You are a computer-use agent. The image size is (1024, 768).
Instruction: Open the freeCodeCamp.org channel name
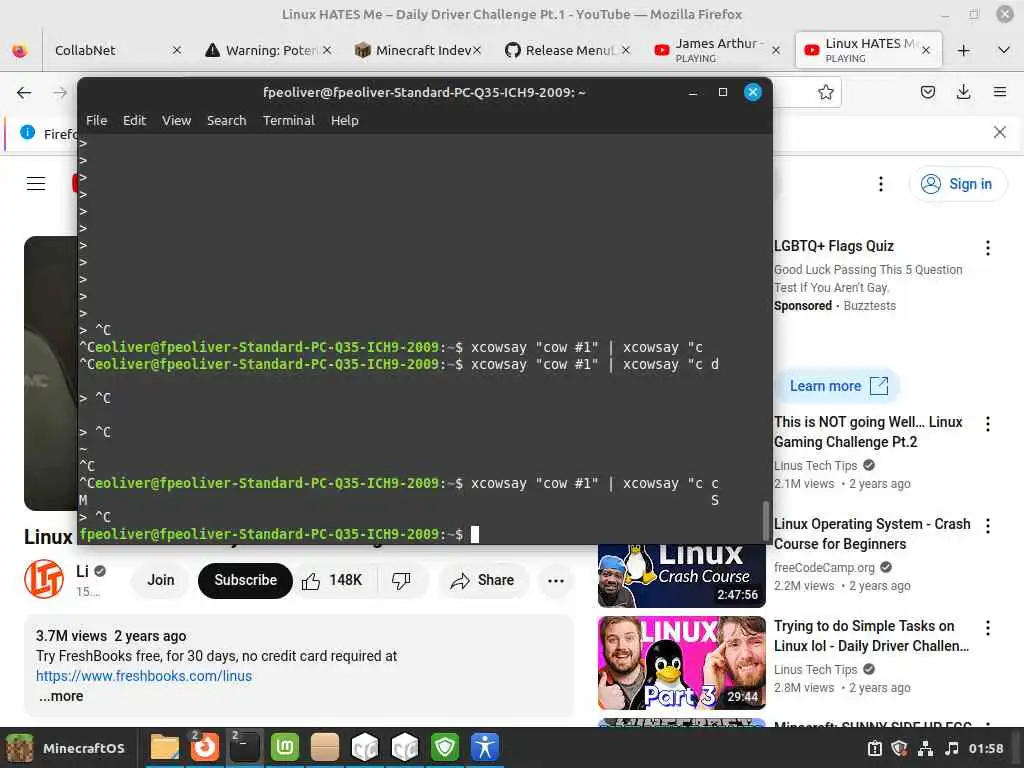(824, 568)
